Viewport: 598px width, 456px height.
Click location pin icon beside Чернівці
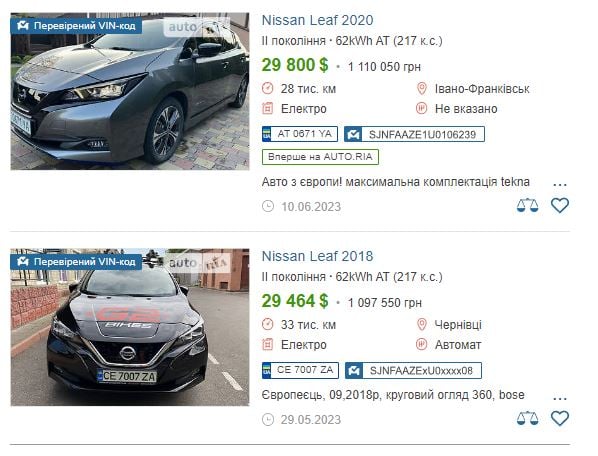tap(421, 324)
